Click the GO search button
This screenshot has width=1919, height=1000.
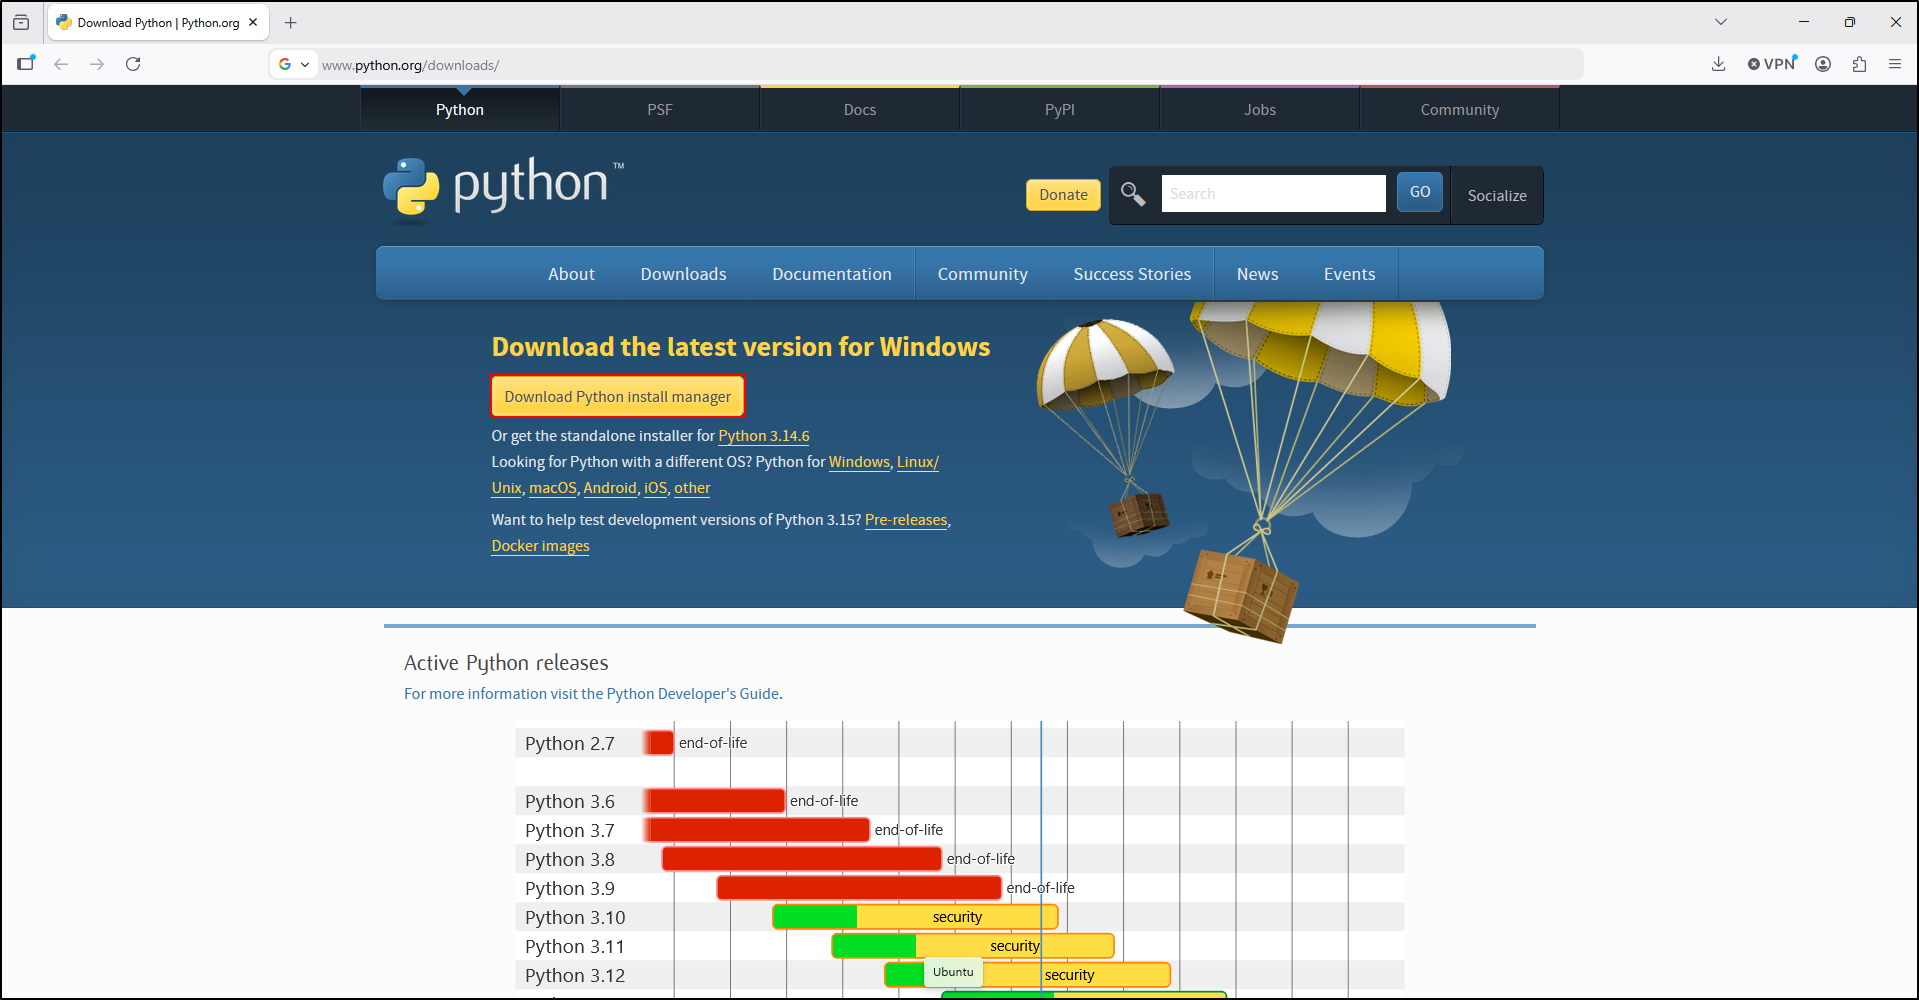[x=1420, y=192]
